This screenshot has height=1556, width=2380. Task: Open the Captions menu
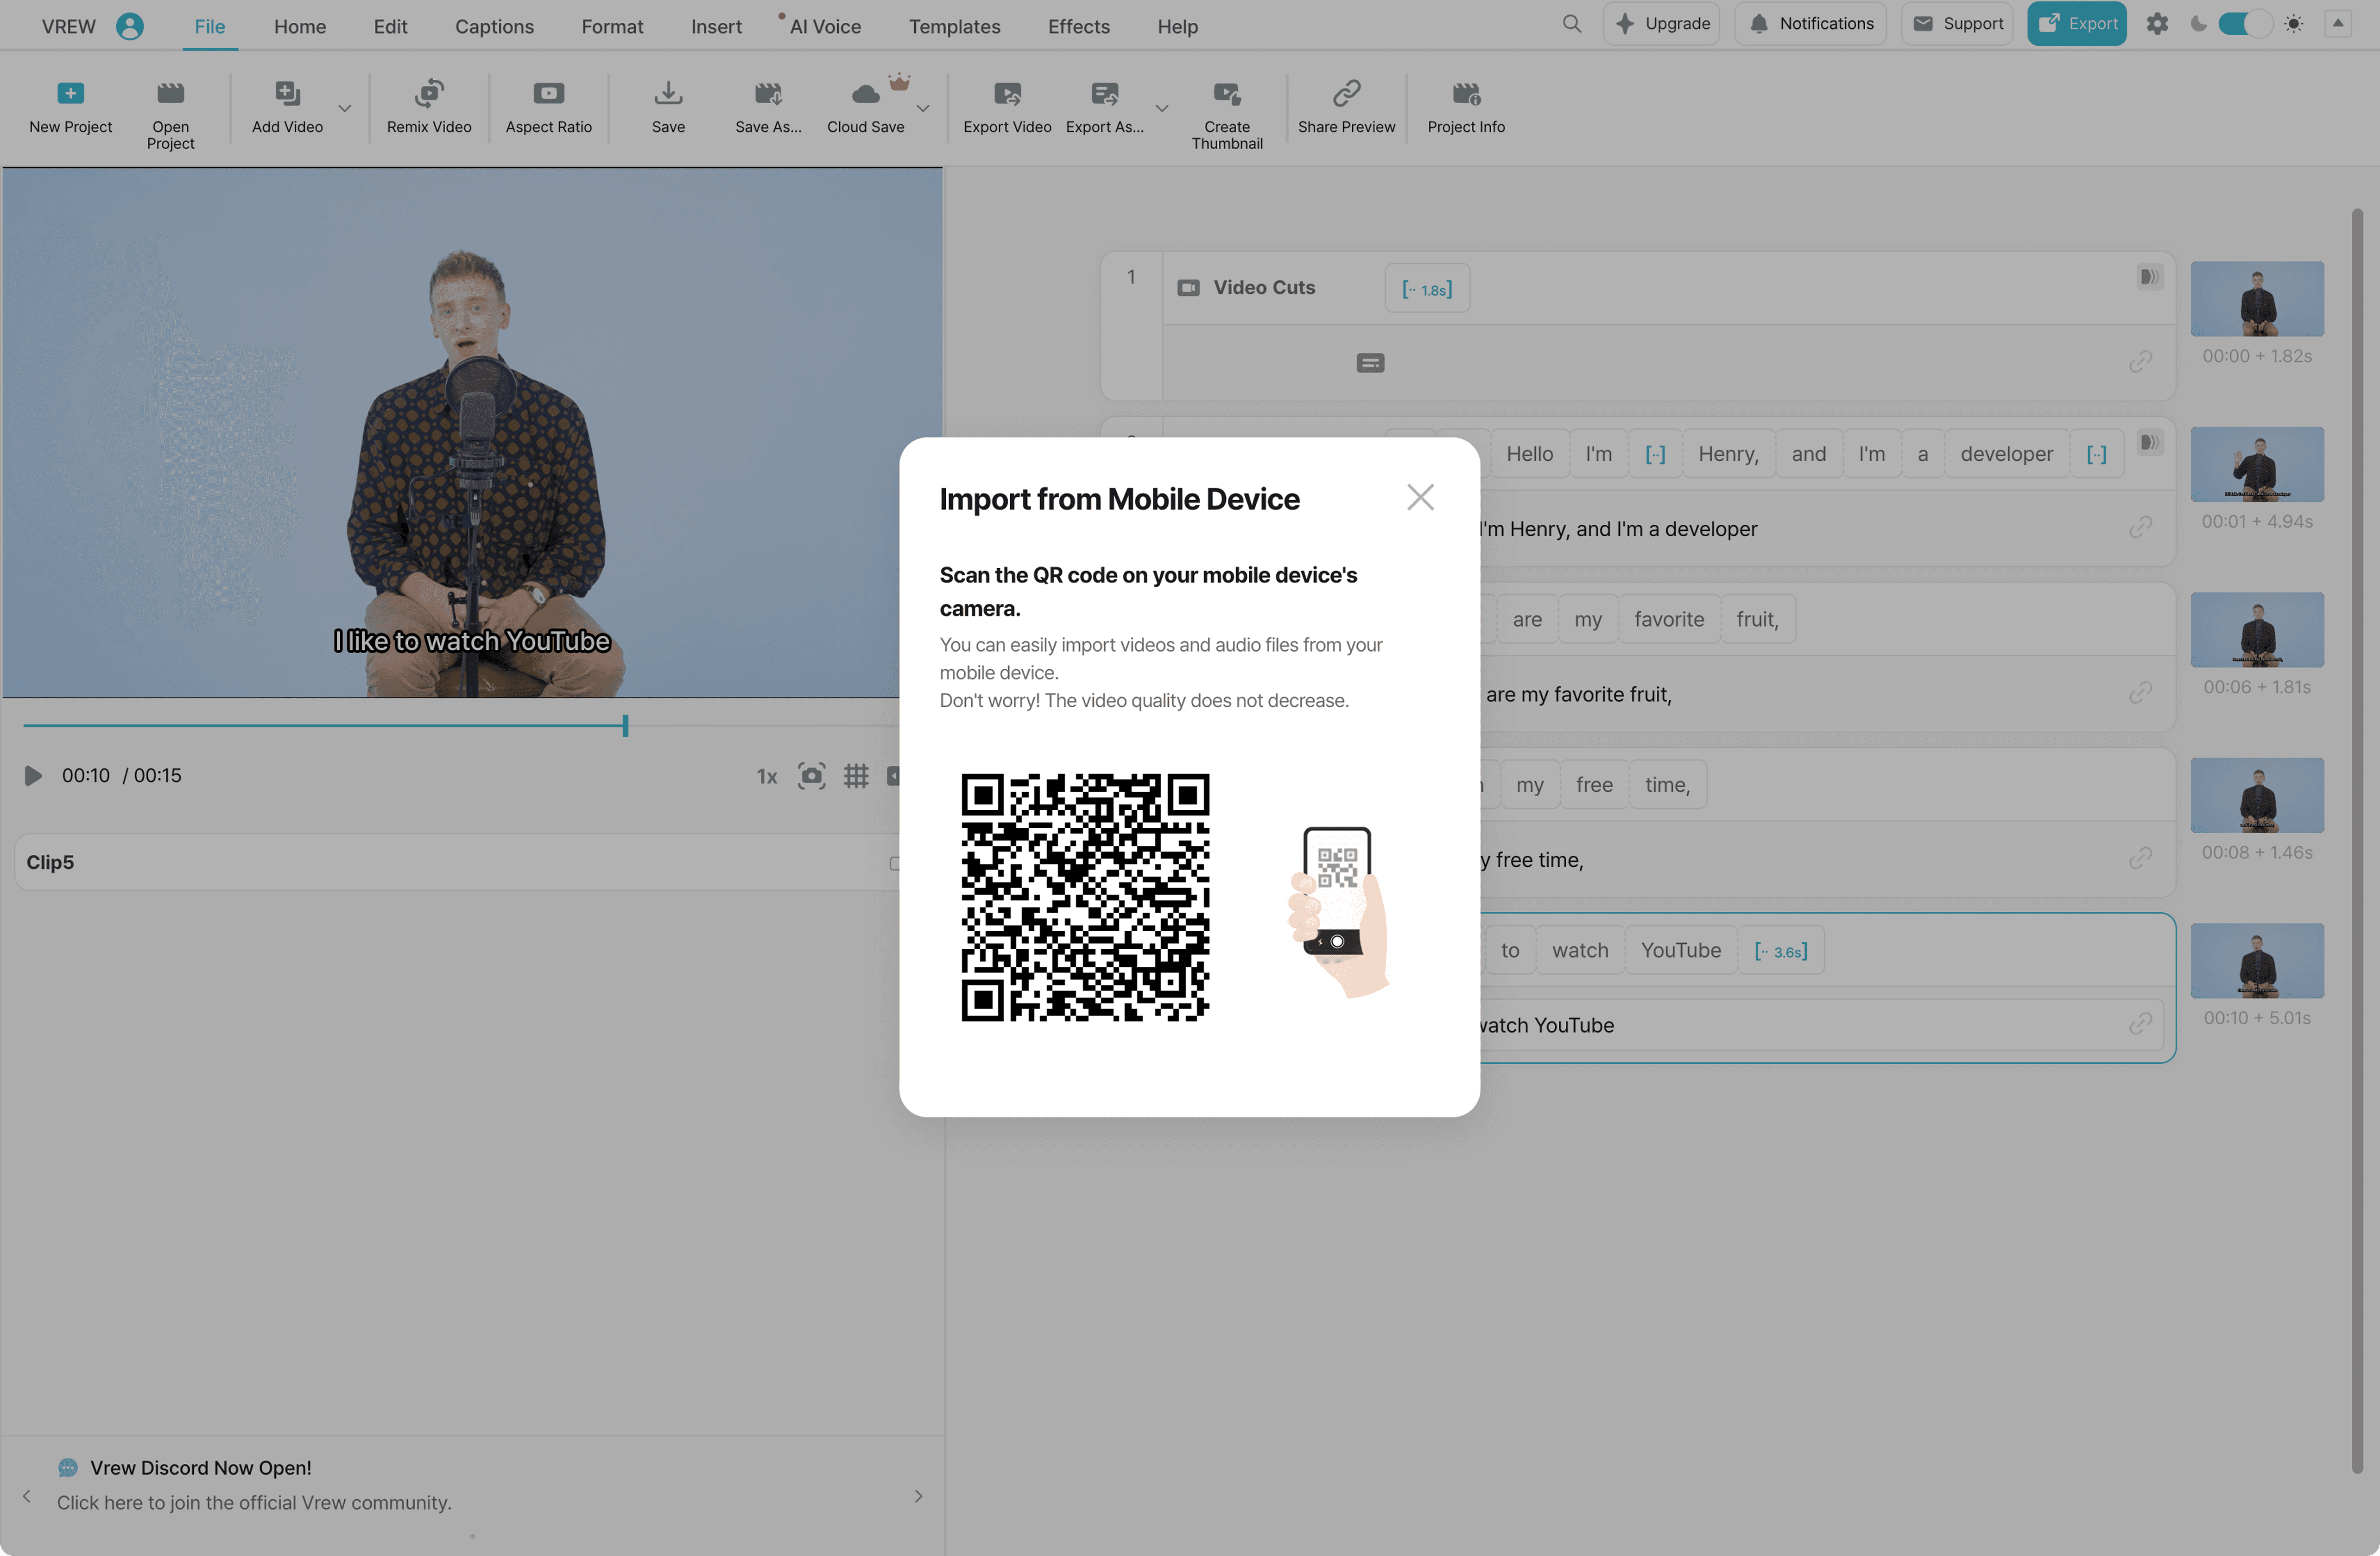[494, 27]
